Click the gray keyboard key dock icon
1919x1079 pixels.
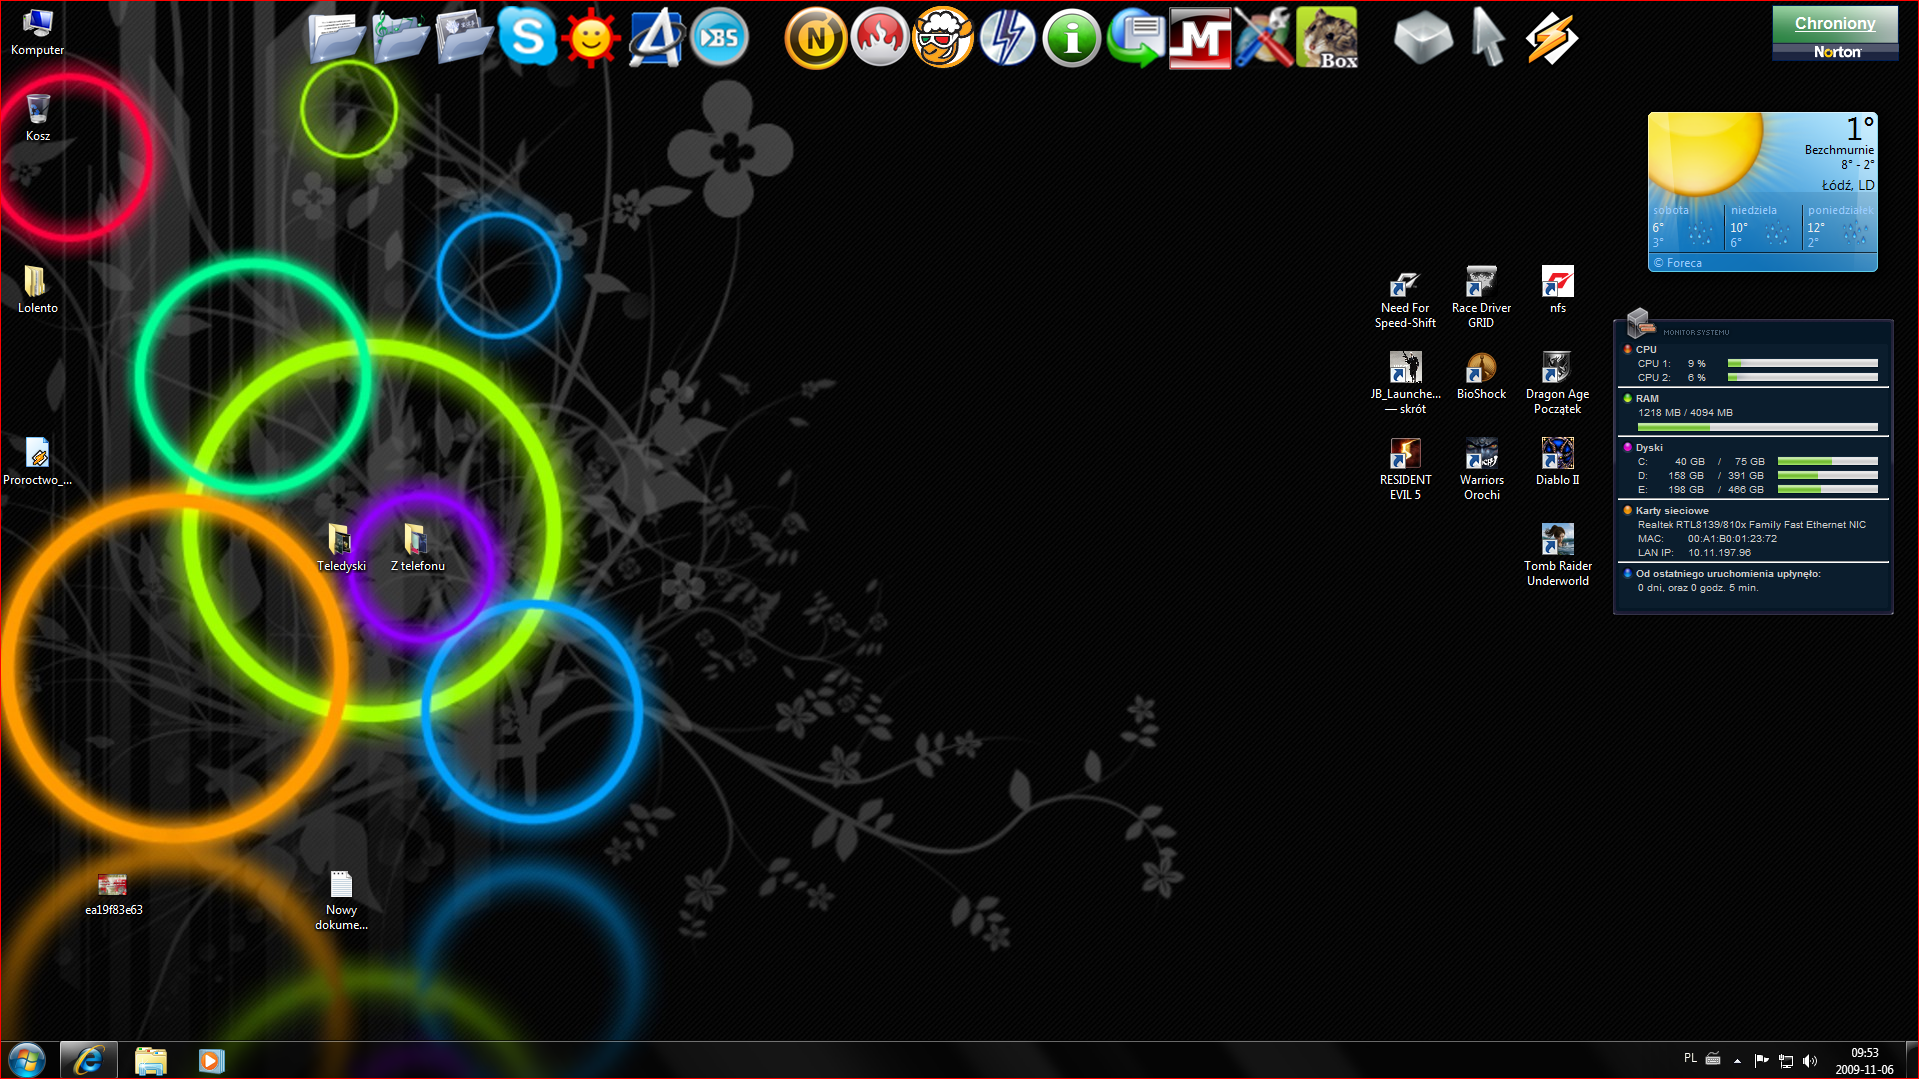tap(1423, 38)
